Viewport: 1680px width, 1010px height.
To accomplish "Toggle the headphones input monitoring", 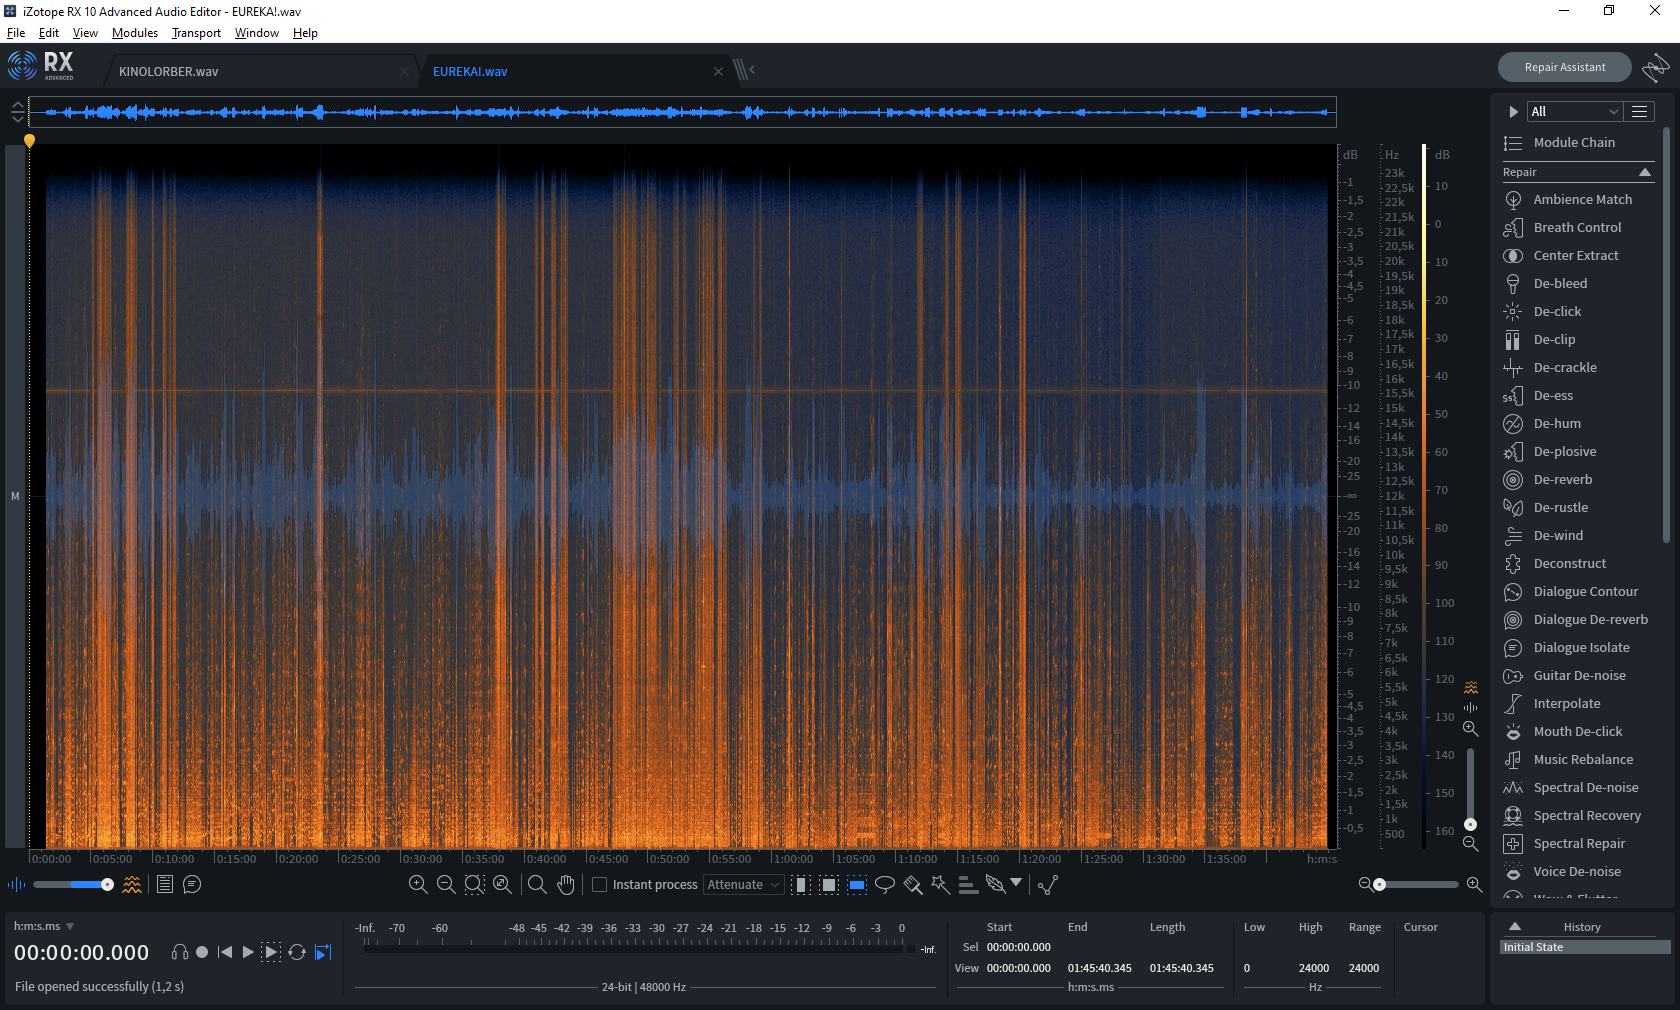I will [180, 953].
